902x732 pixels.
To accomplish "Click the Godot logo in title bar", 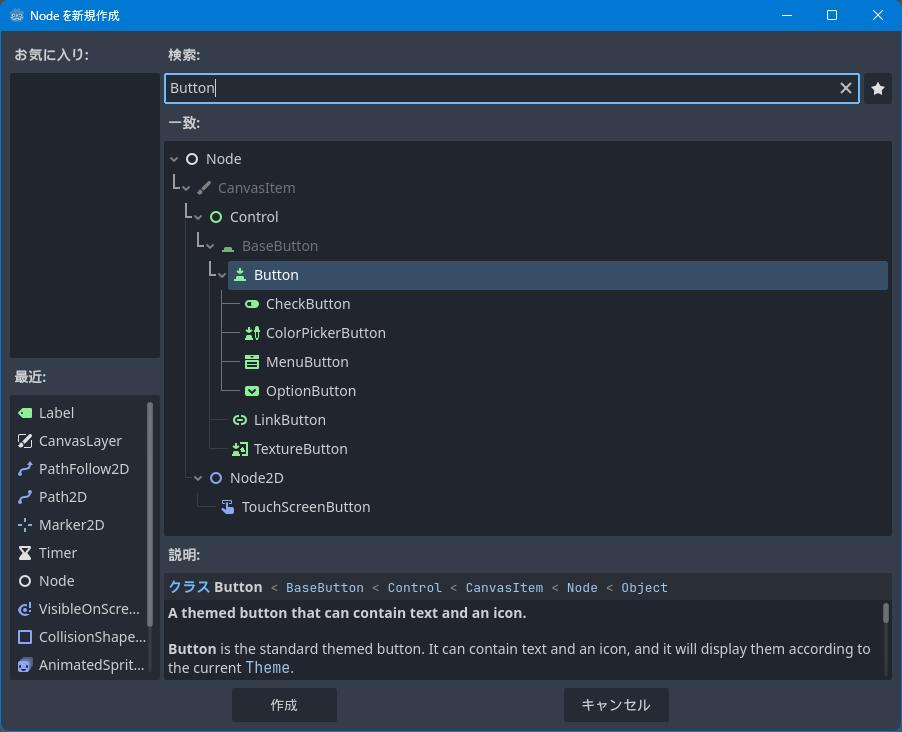I will 17,16.
